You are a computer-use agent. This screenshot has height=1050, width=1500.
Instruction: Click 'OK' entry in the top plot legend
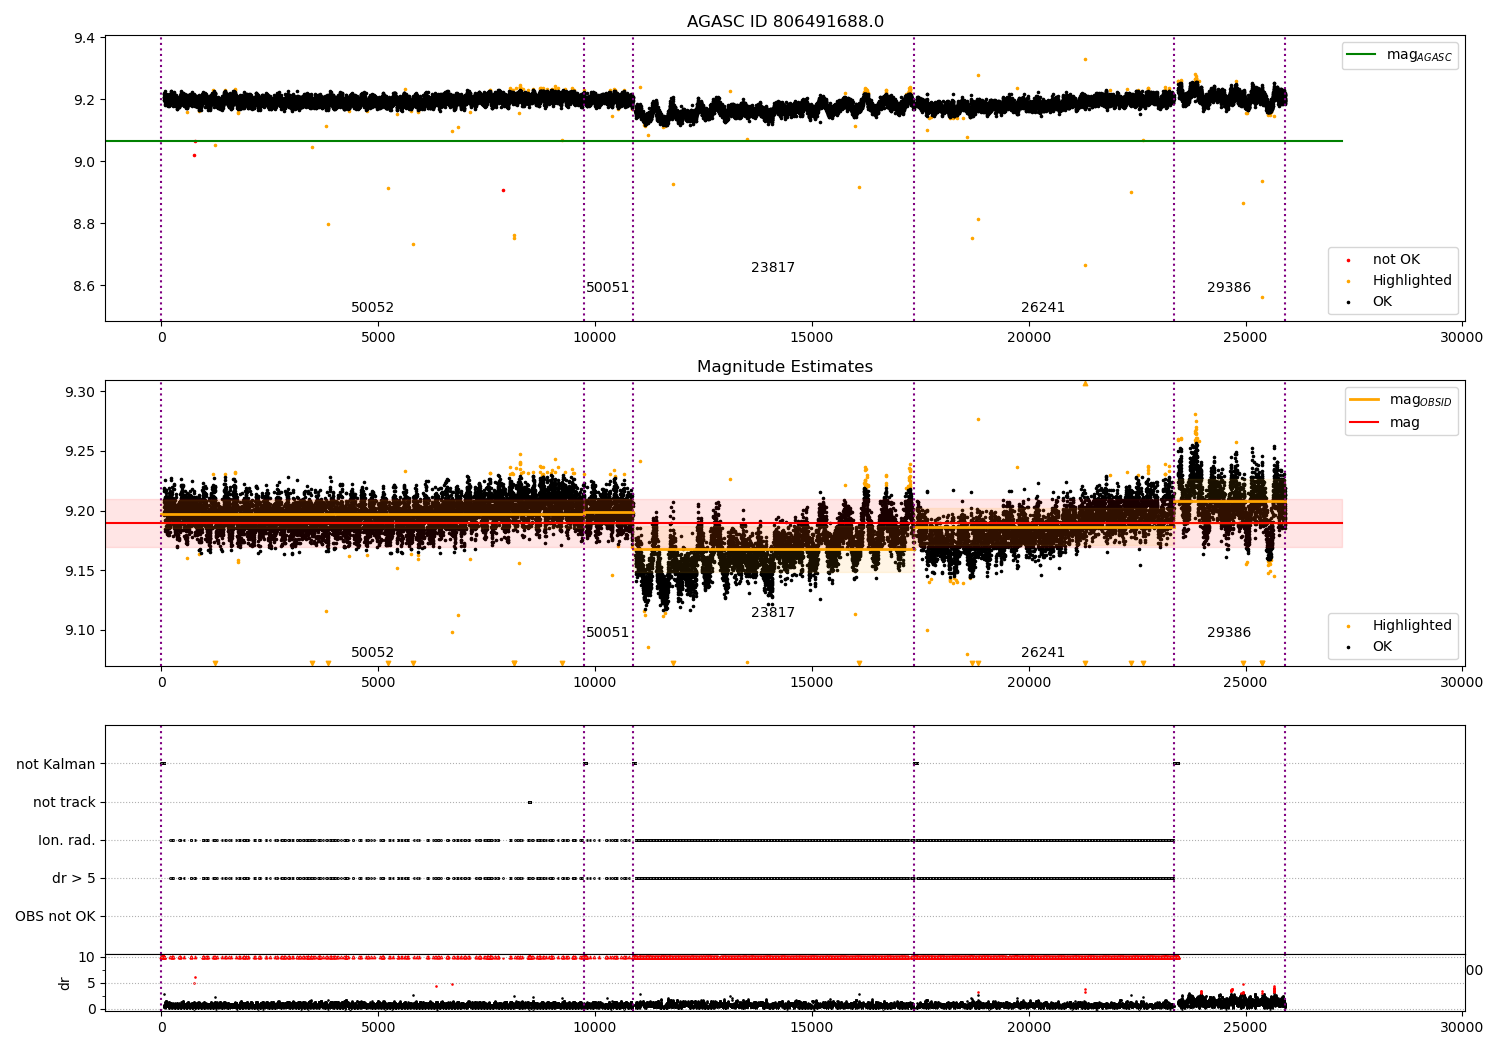(1382, 302)
